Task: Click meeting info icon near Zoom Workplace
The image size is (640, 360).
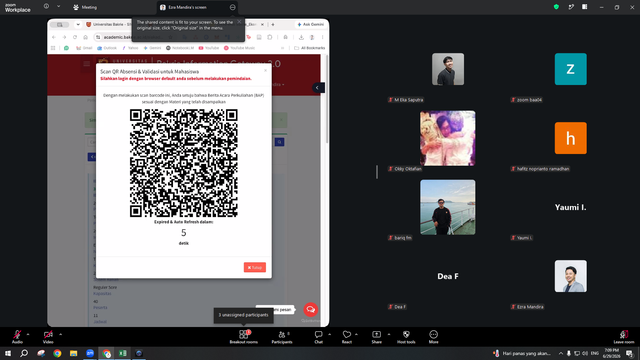Action: click(46, 7)
